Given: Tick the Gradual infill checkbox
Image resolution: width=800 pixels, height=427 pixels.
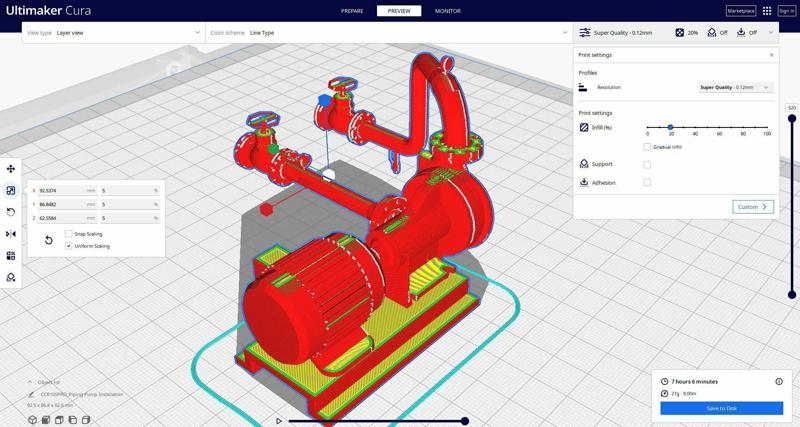Looking at the screenshot, I should 647,147.
